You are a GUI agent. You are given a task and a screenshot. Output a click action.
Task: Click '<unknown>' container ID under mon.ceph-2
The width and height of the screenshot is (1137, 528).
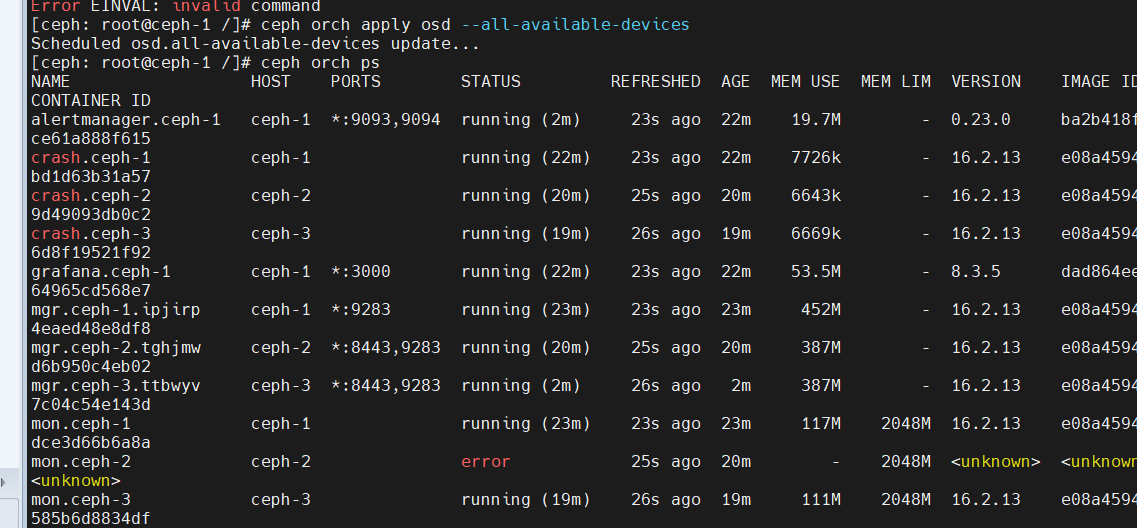pyautogui.click(x=75, y=481)
